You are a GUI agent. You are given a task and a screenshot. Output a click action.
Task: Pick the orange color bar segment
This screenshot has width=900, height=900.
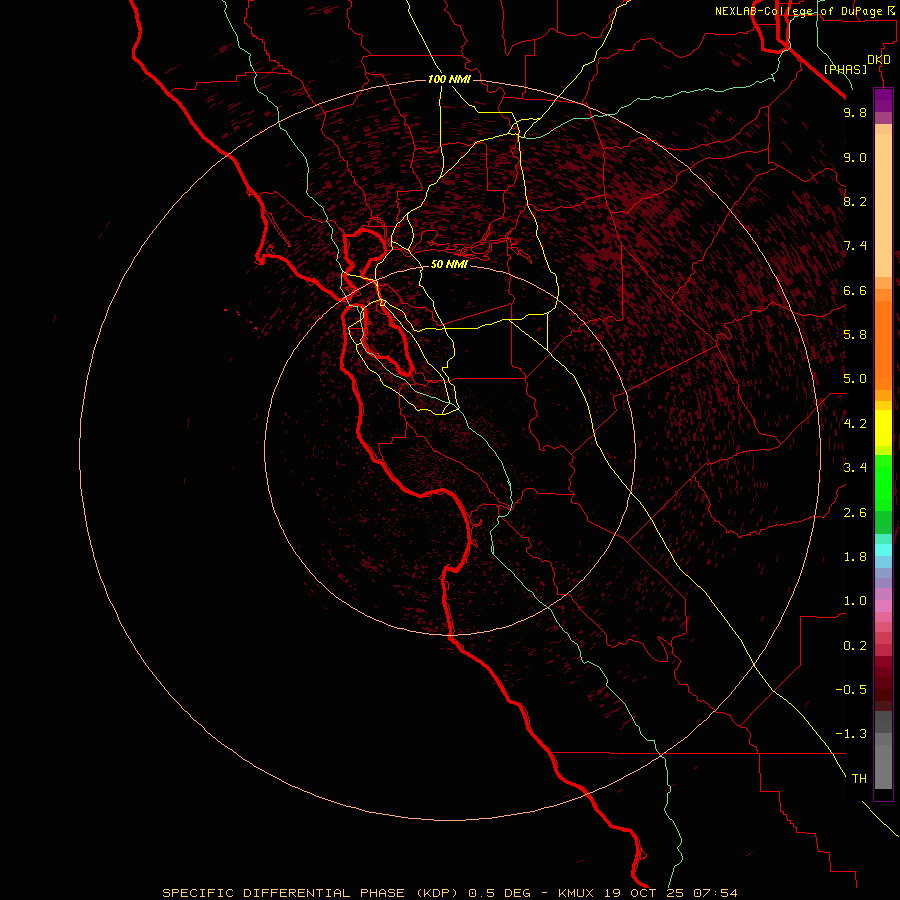pyautogui.click(x=883, y=345)
